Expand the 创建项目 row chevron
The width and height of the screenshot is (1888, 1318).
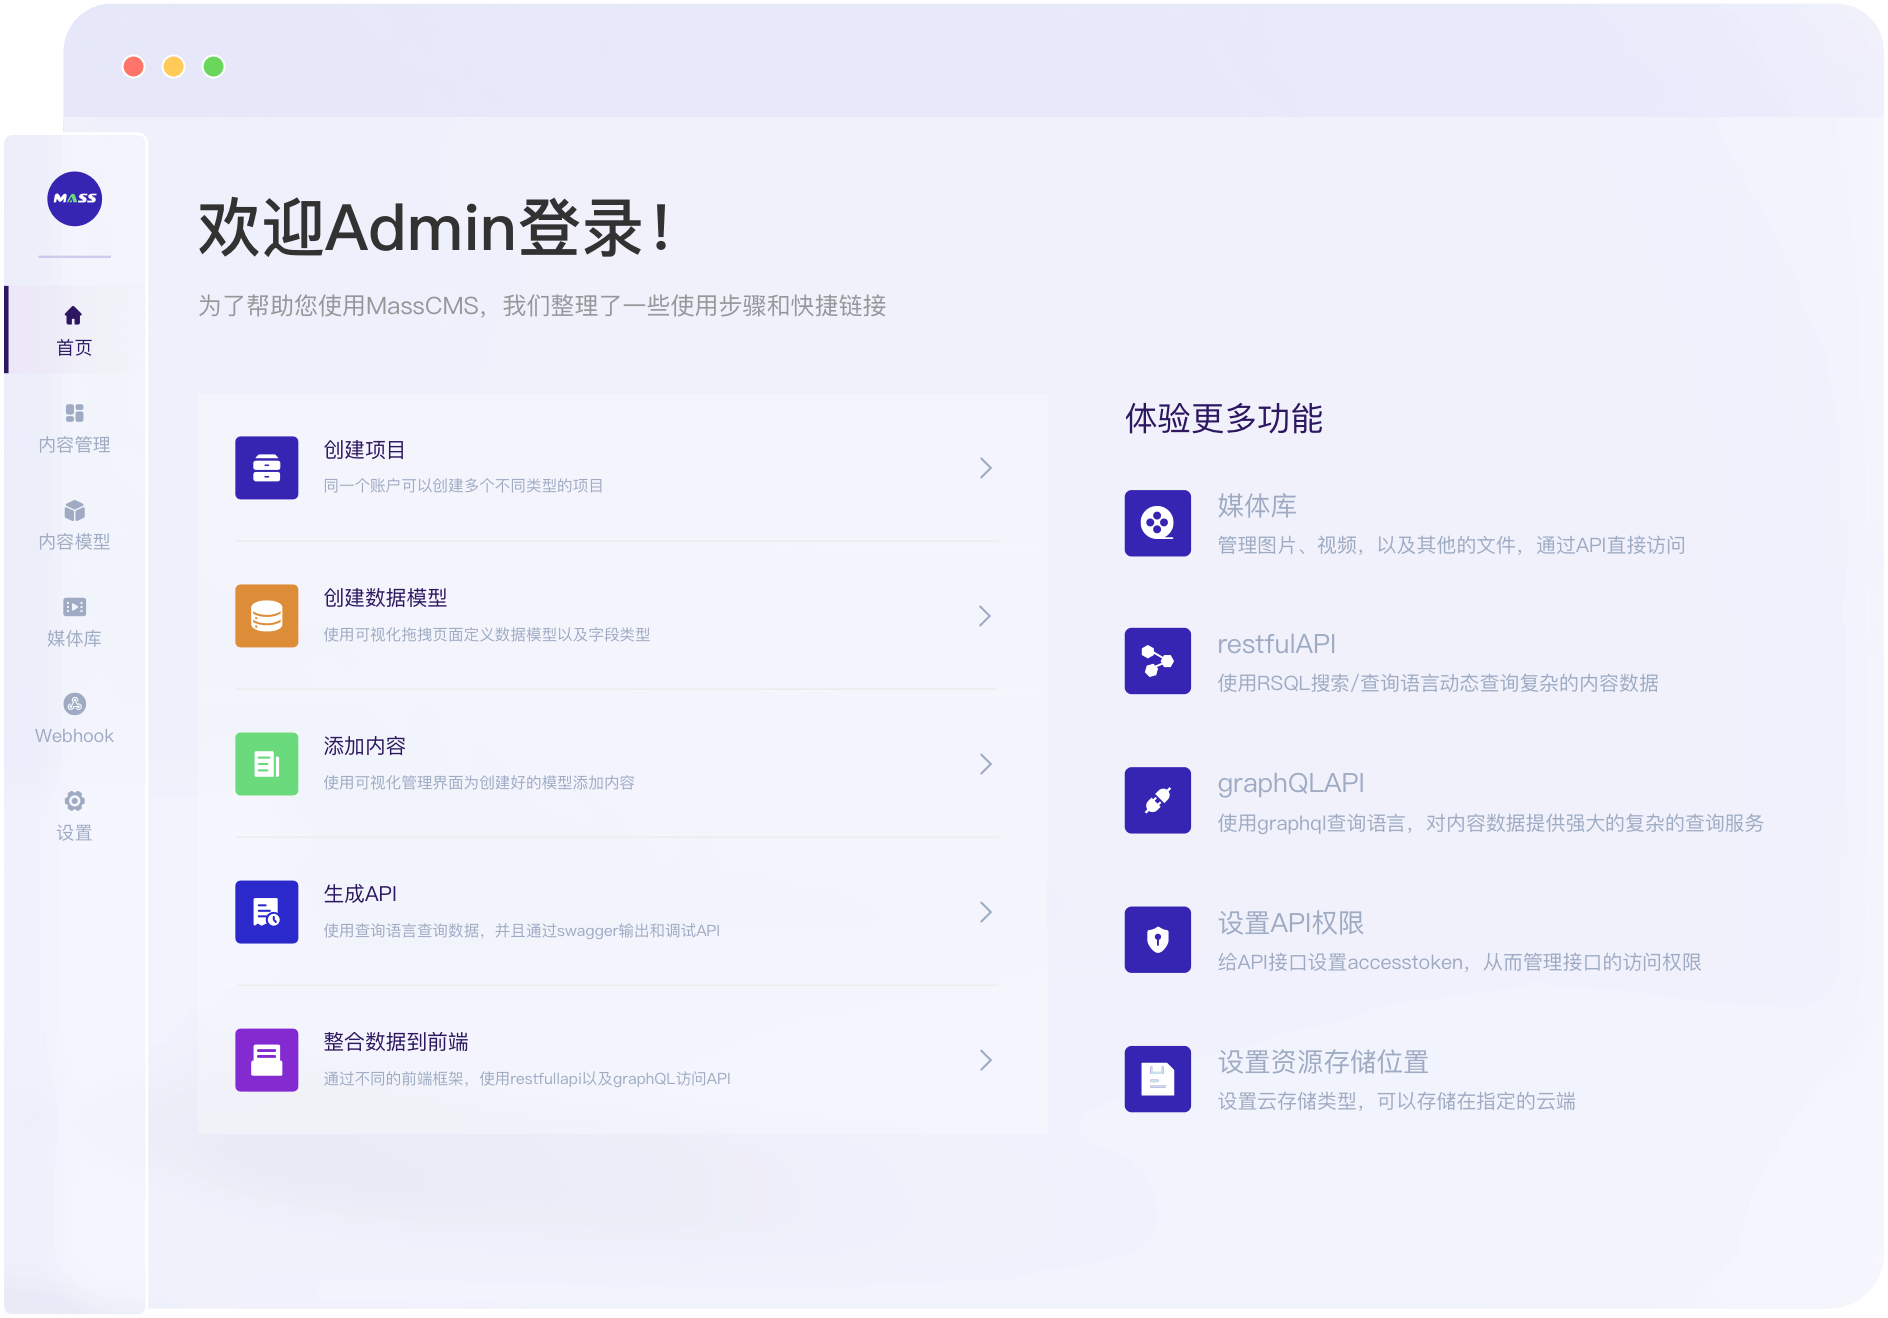tap(985, 468)
